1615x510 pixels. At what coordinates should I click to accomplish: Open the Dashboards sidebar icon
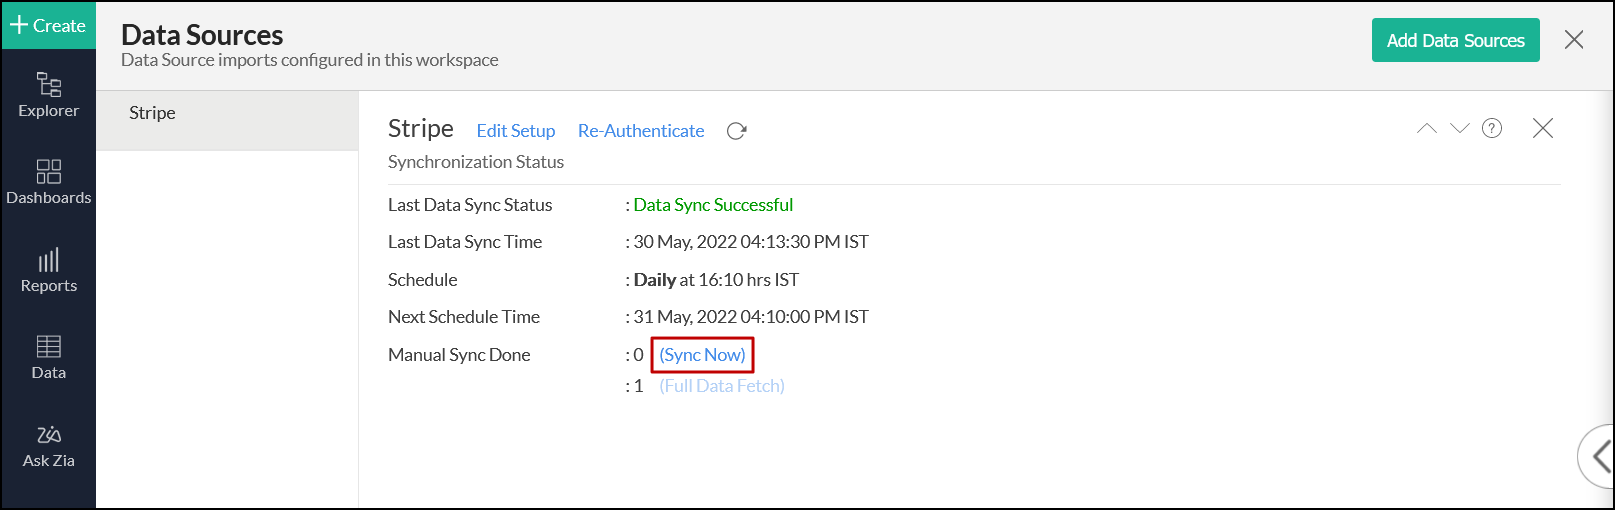(x=48, y=182)
